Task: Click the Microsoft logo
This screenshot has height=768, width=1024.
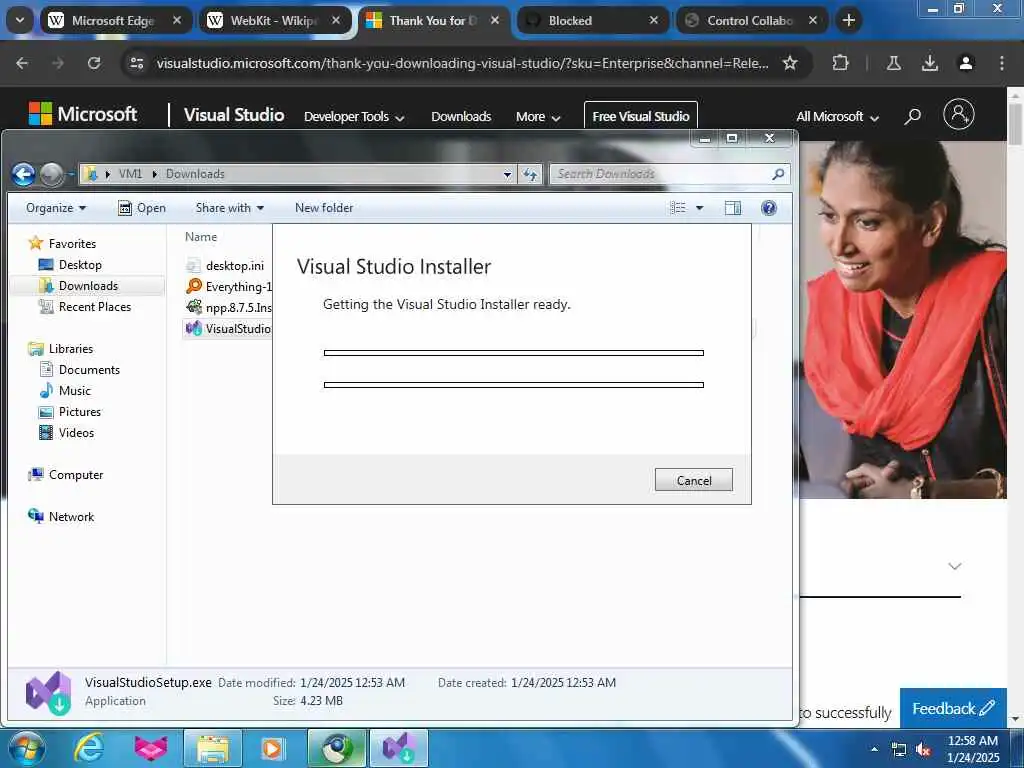Action: tap(83, 114)
